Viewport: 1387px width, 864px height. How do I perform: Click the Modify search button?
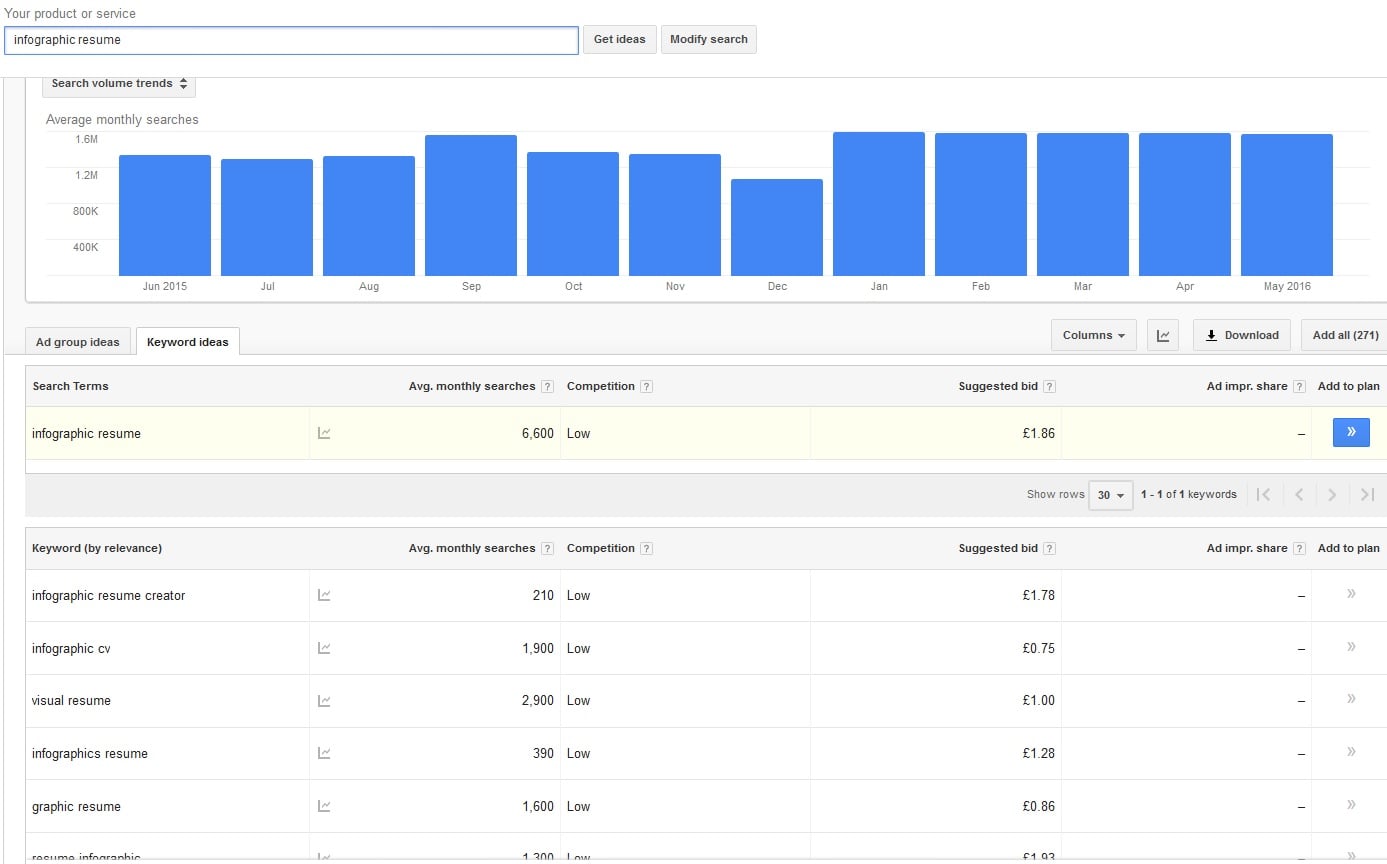click(x=708, y=40)
